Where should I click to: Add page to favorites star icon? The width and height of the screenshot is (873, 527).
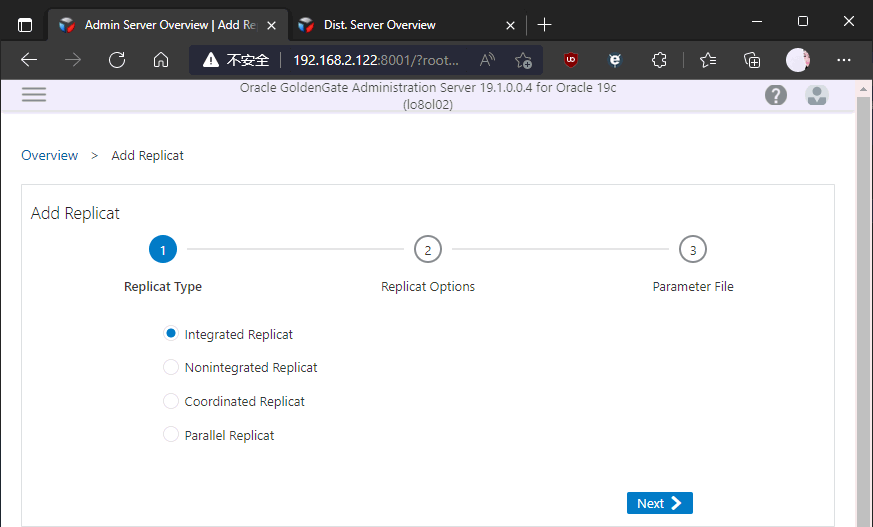[523, 60]
